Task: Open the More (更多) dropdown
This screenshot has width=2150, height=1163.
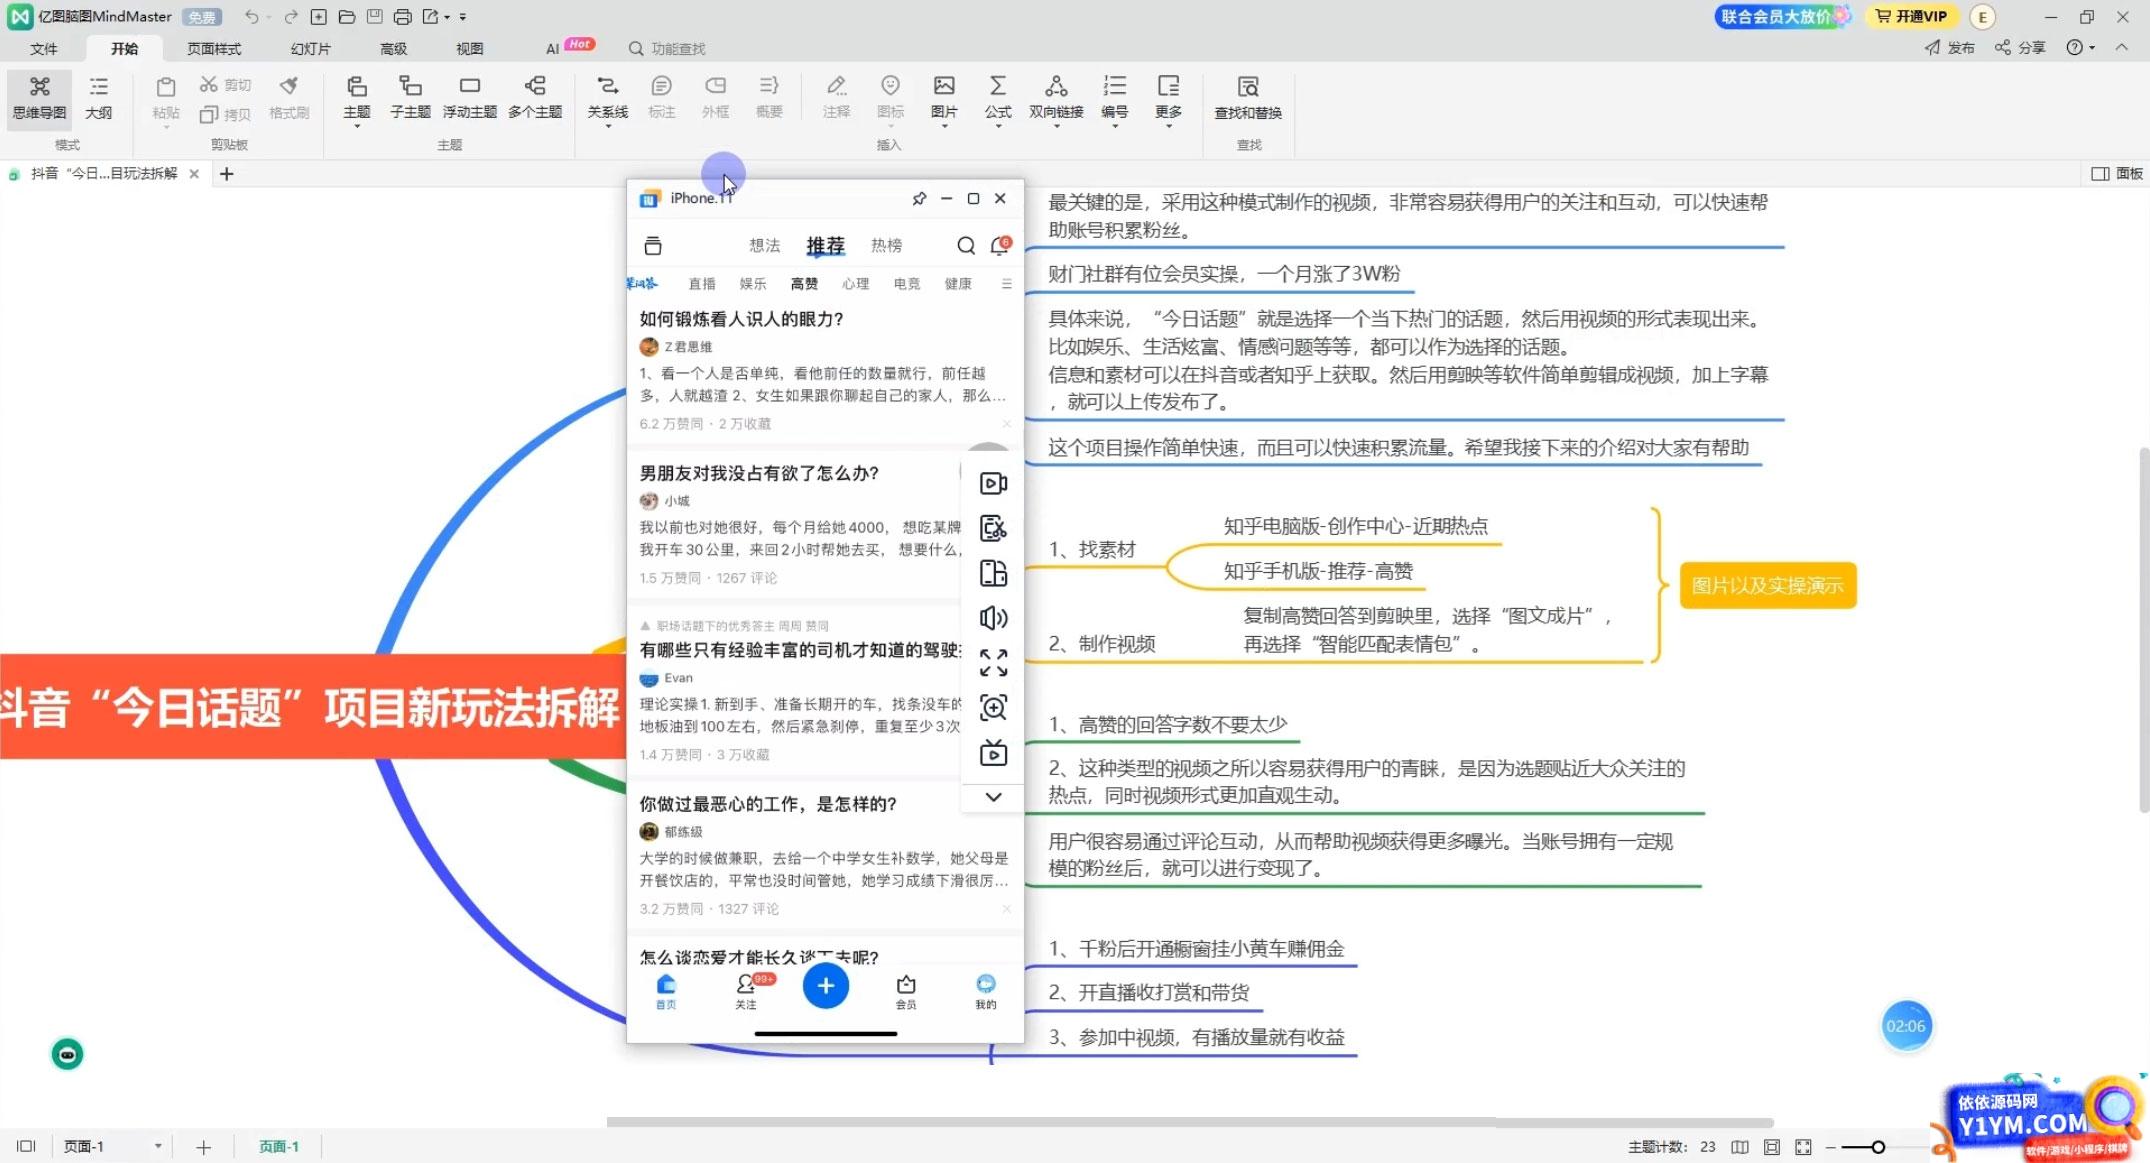Action: coord(1168,127)
